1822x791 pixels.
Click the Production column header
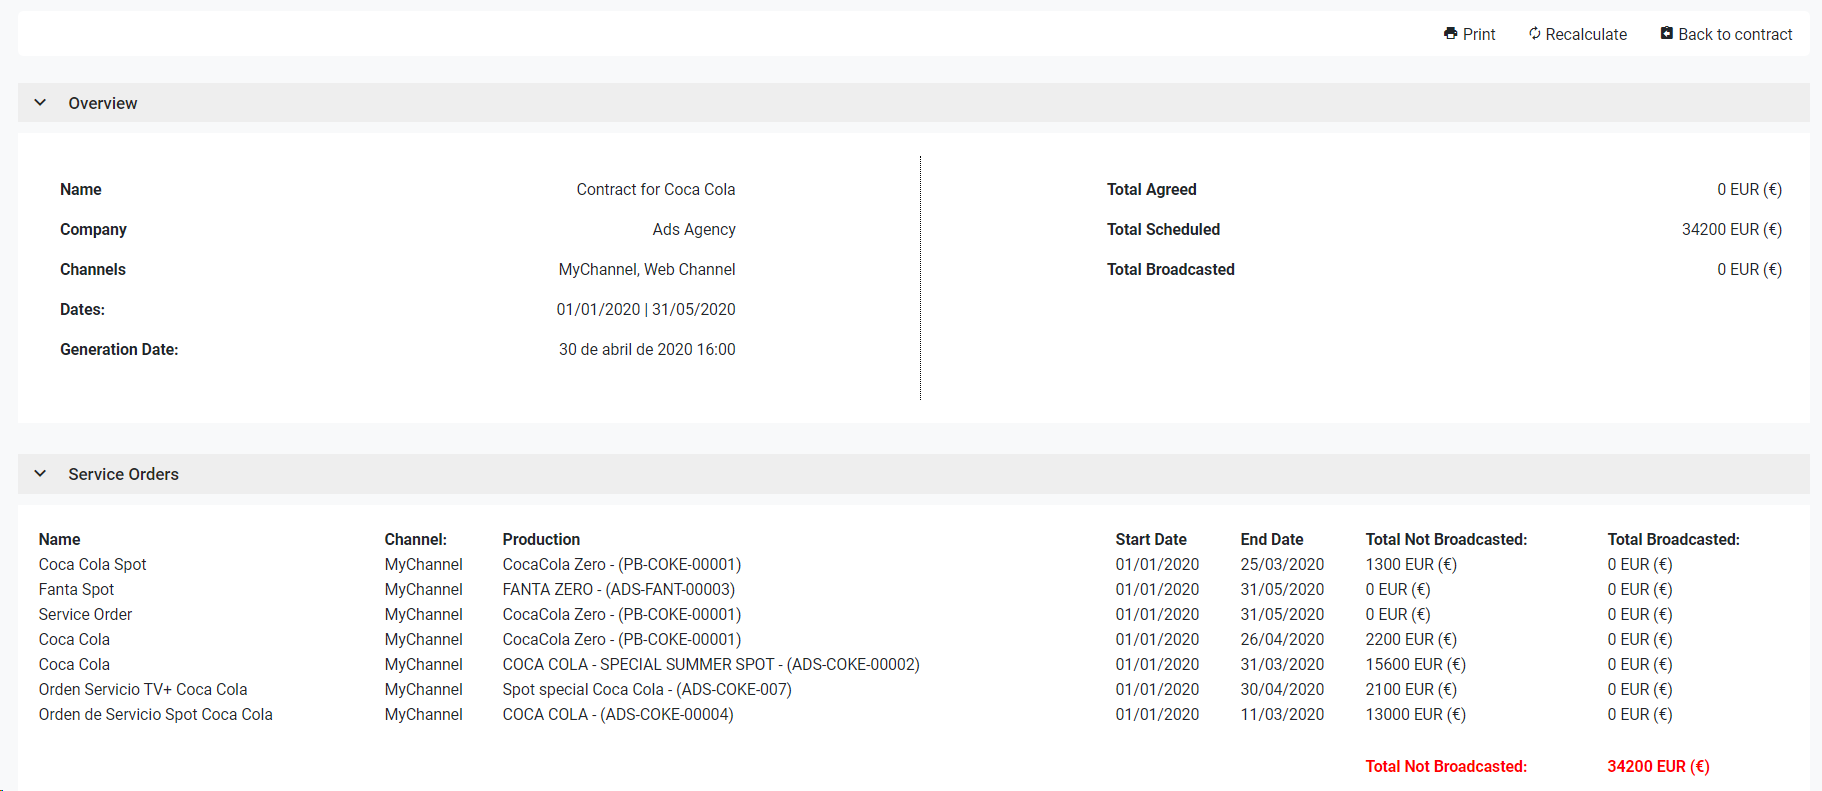(541, 539)
